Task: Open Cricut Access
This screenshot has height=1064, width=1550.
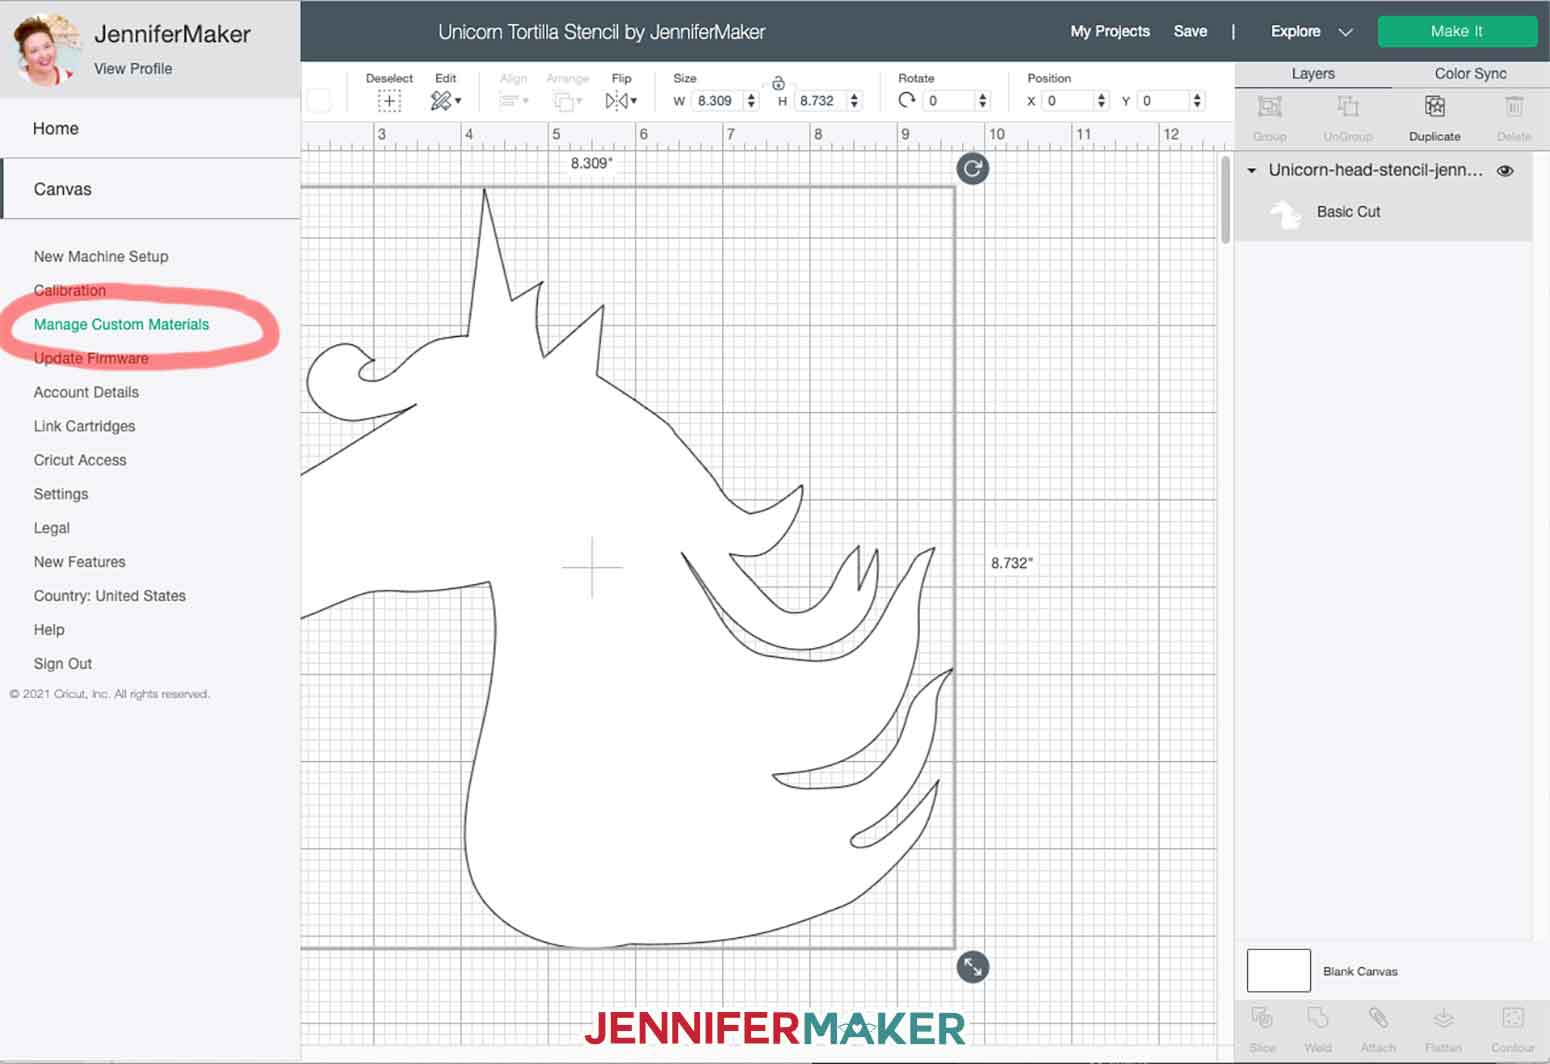Action: [80, 460]
